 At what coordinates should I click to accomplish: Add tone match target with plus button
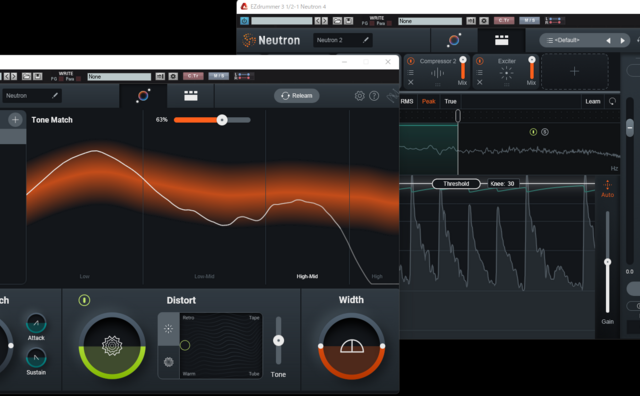[x=15, y=120]
